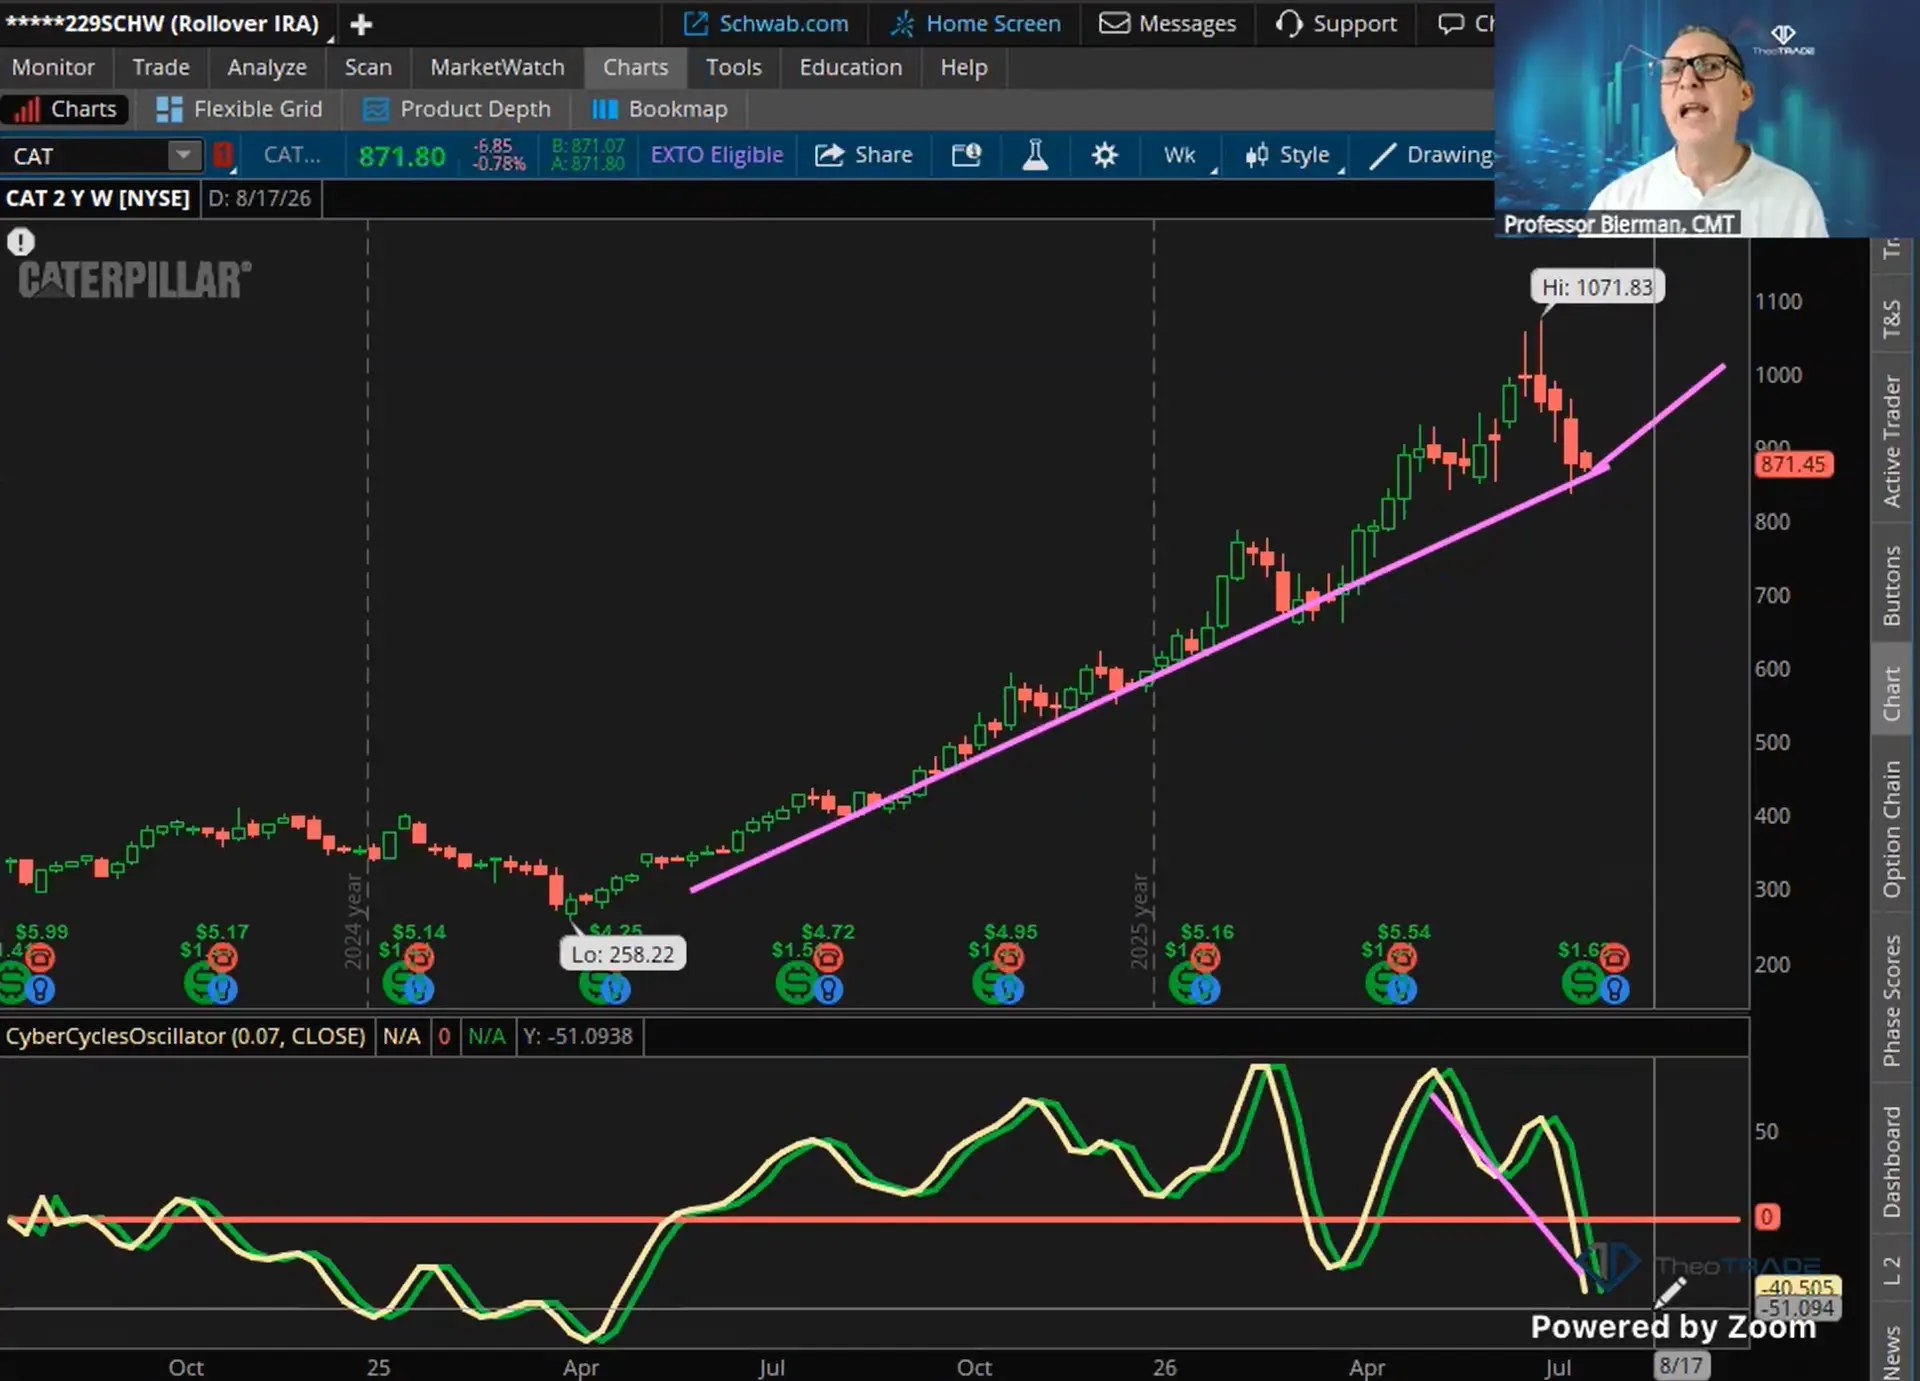
Task: Click the lightbulb icon under the $5.54 earnings
Action: click(x=1401, y=990)
